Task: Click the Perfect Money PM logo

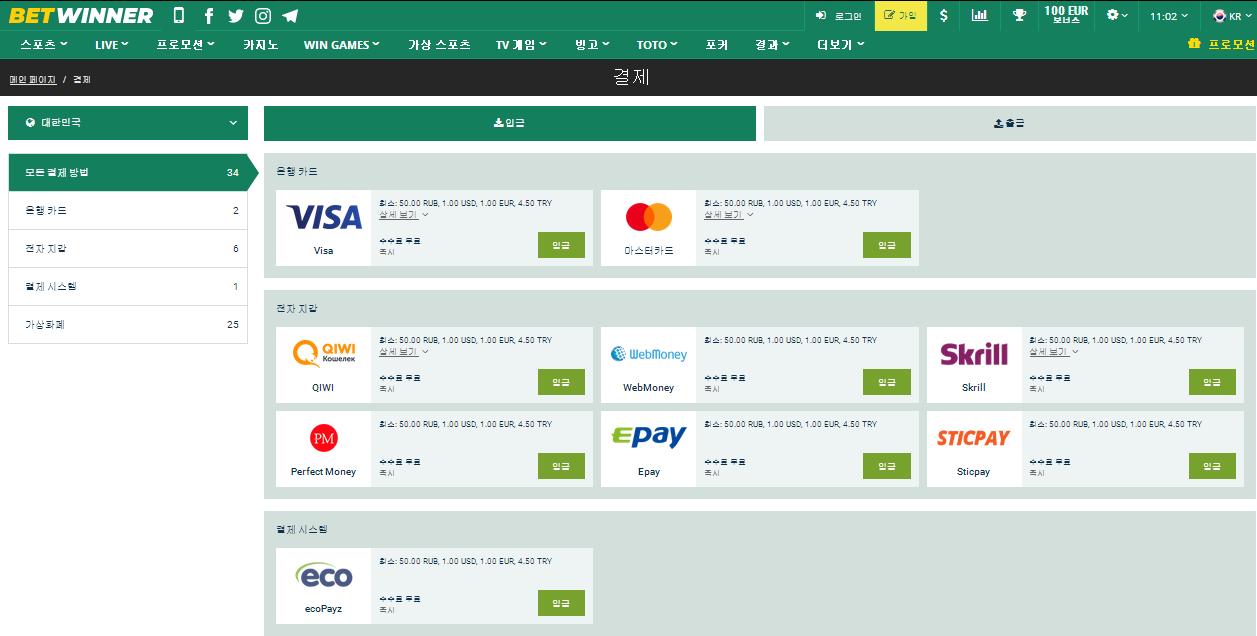Action: pyautogui.click(x=324, y=438)
